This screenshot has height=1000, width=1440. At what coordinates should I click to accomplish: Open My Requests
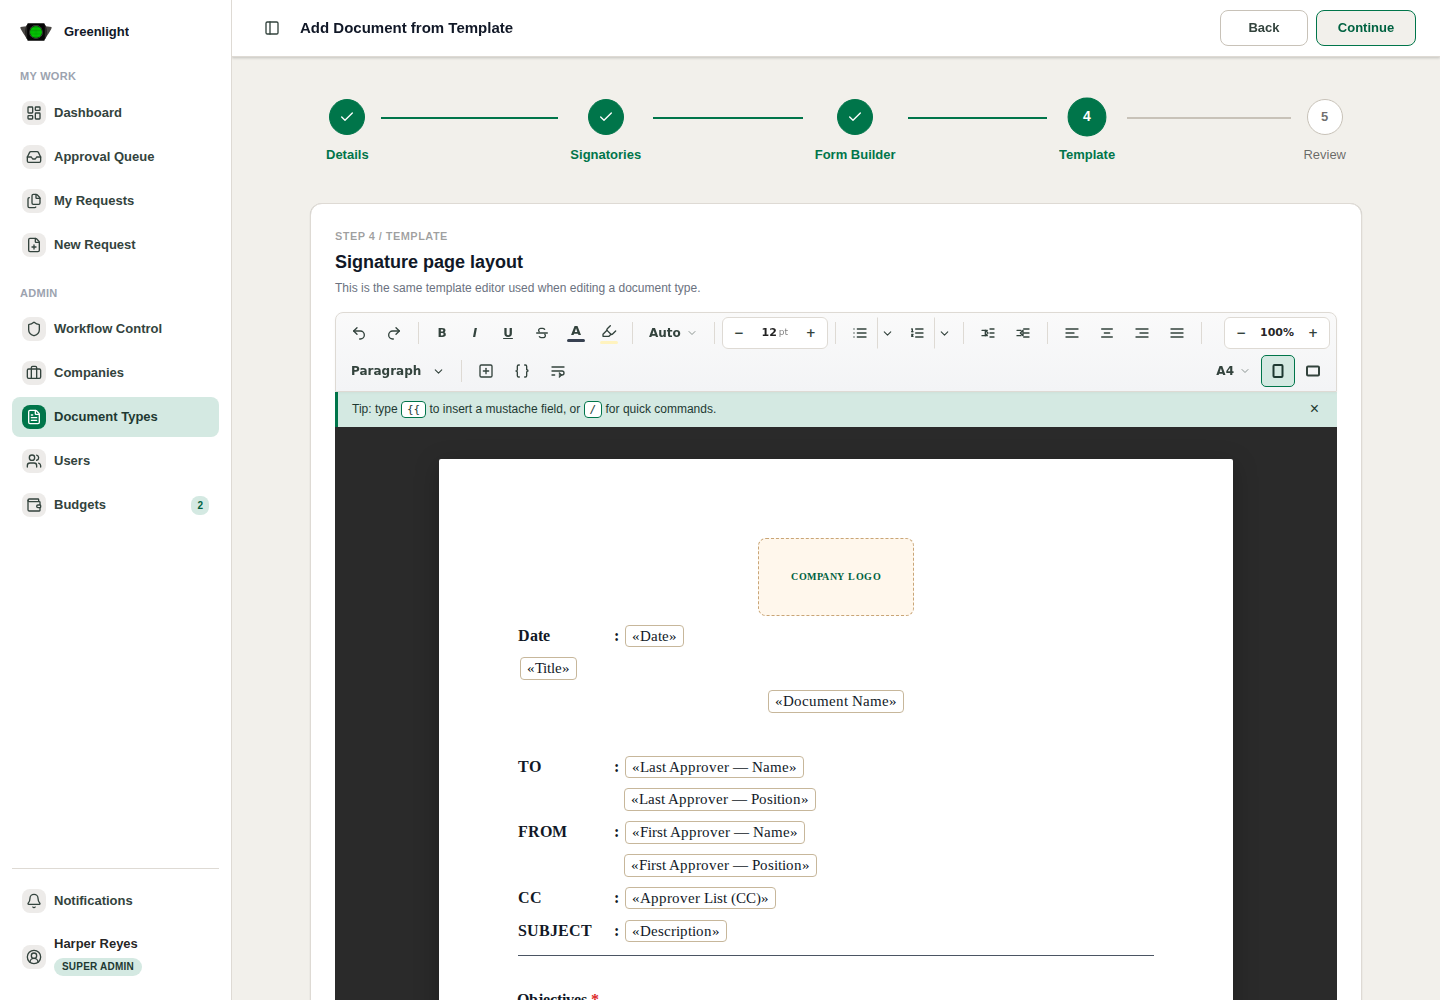click(115, 201)
